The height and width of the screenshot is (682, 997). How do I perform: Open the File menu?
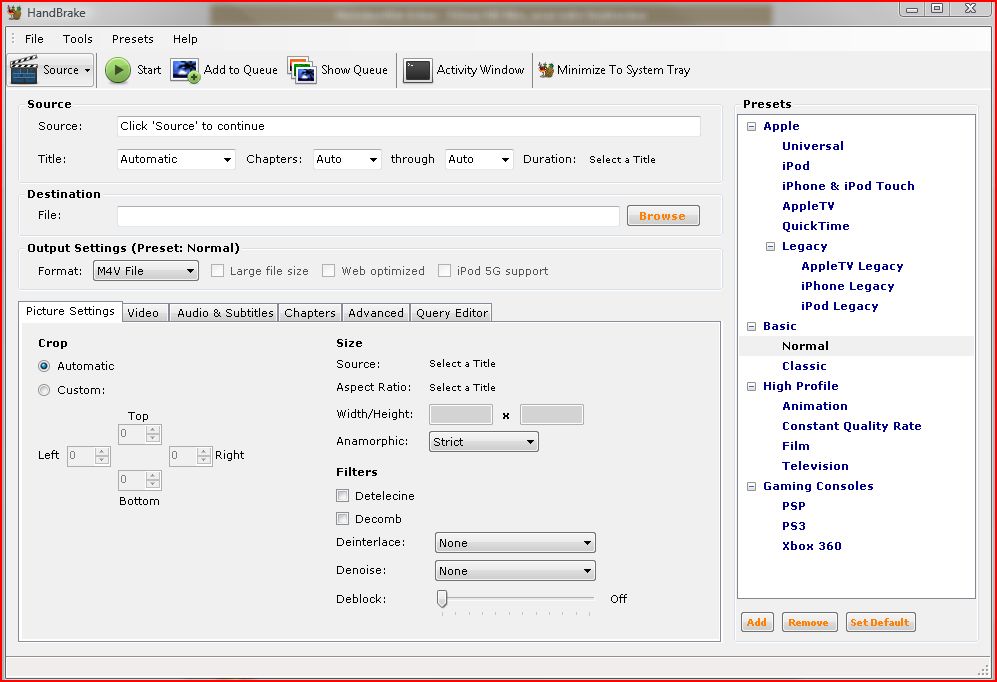34,39
